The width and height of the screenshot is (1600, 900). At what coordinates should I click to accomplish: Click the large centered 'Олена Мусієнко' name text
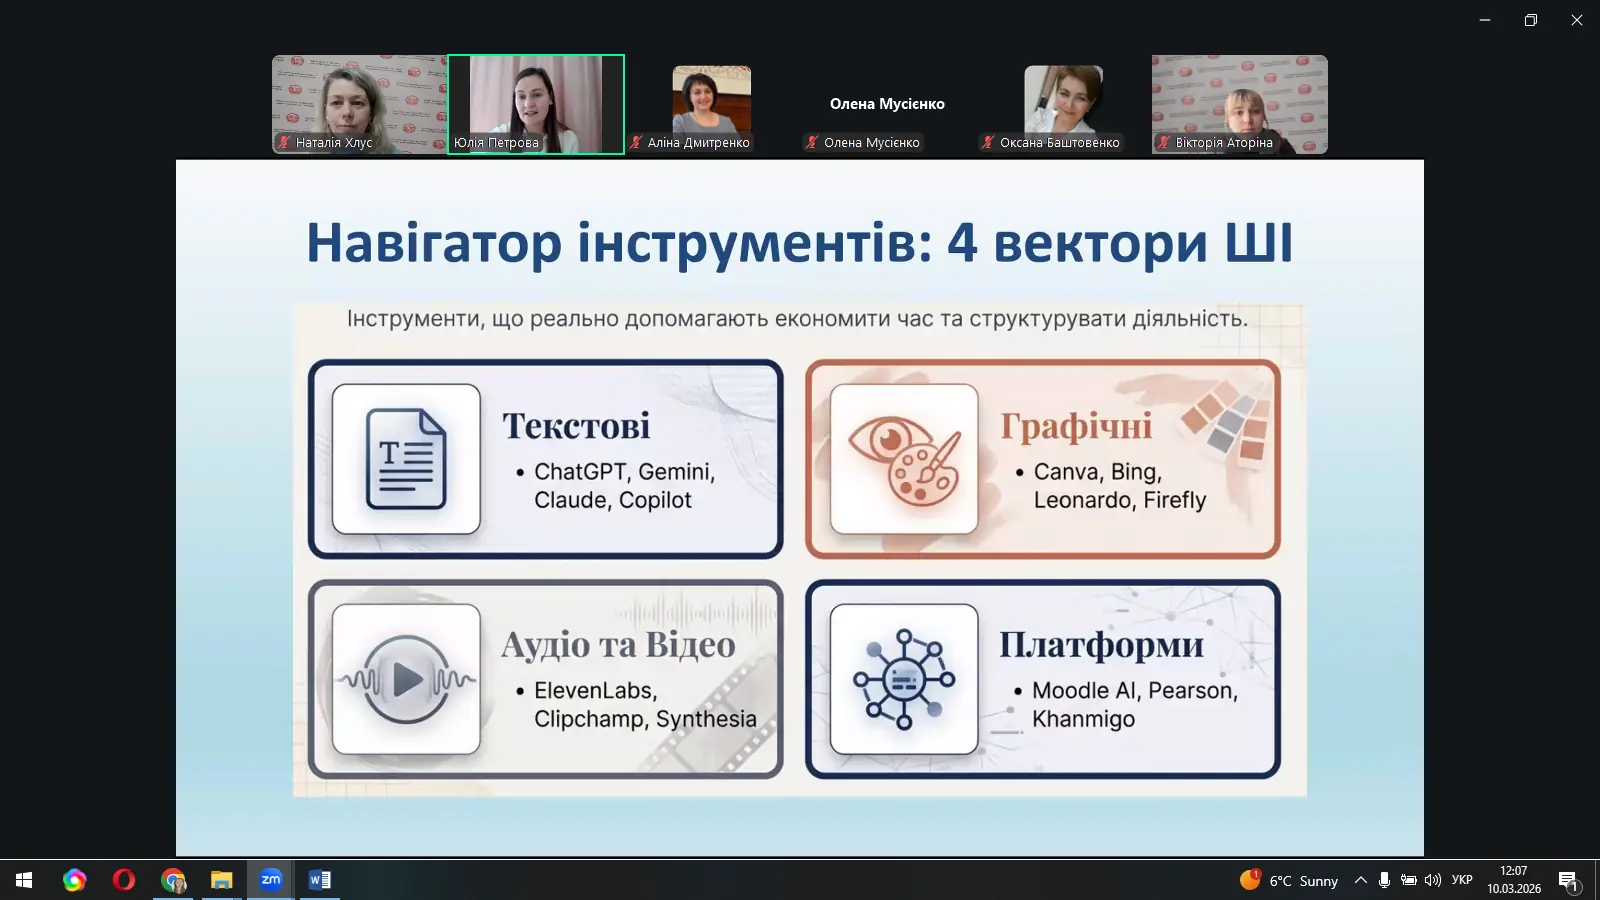click(x=887, y=104)
